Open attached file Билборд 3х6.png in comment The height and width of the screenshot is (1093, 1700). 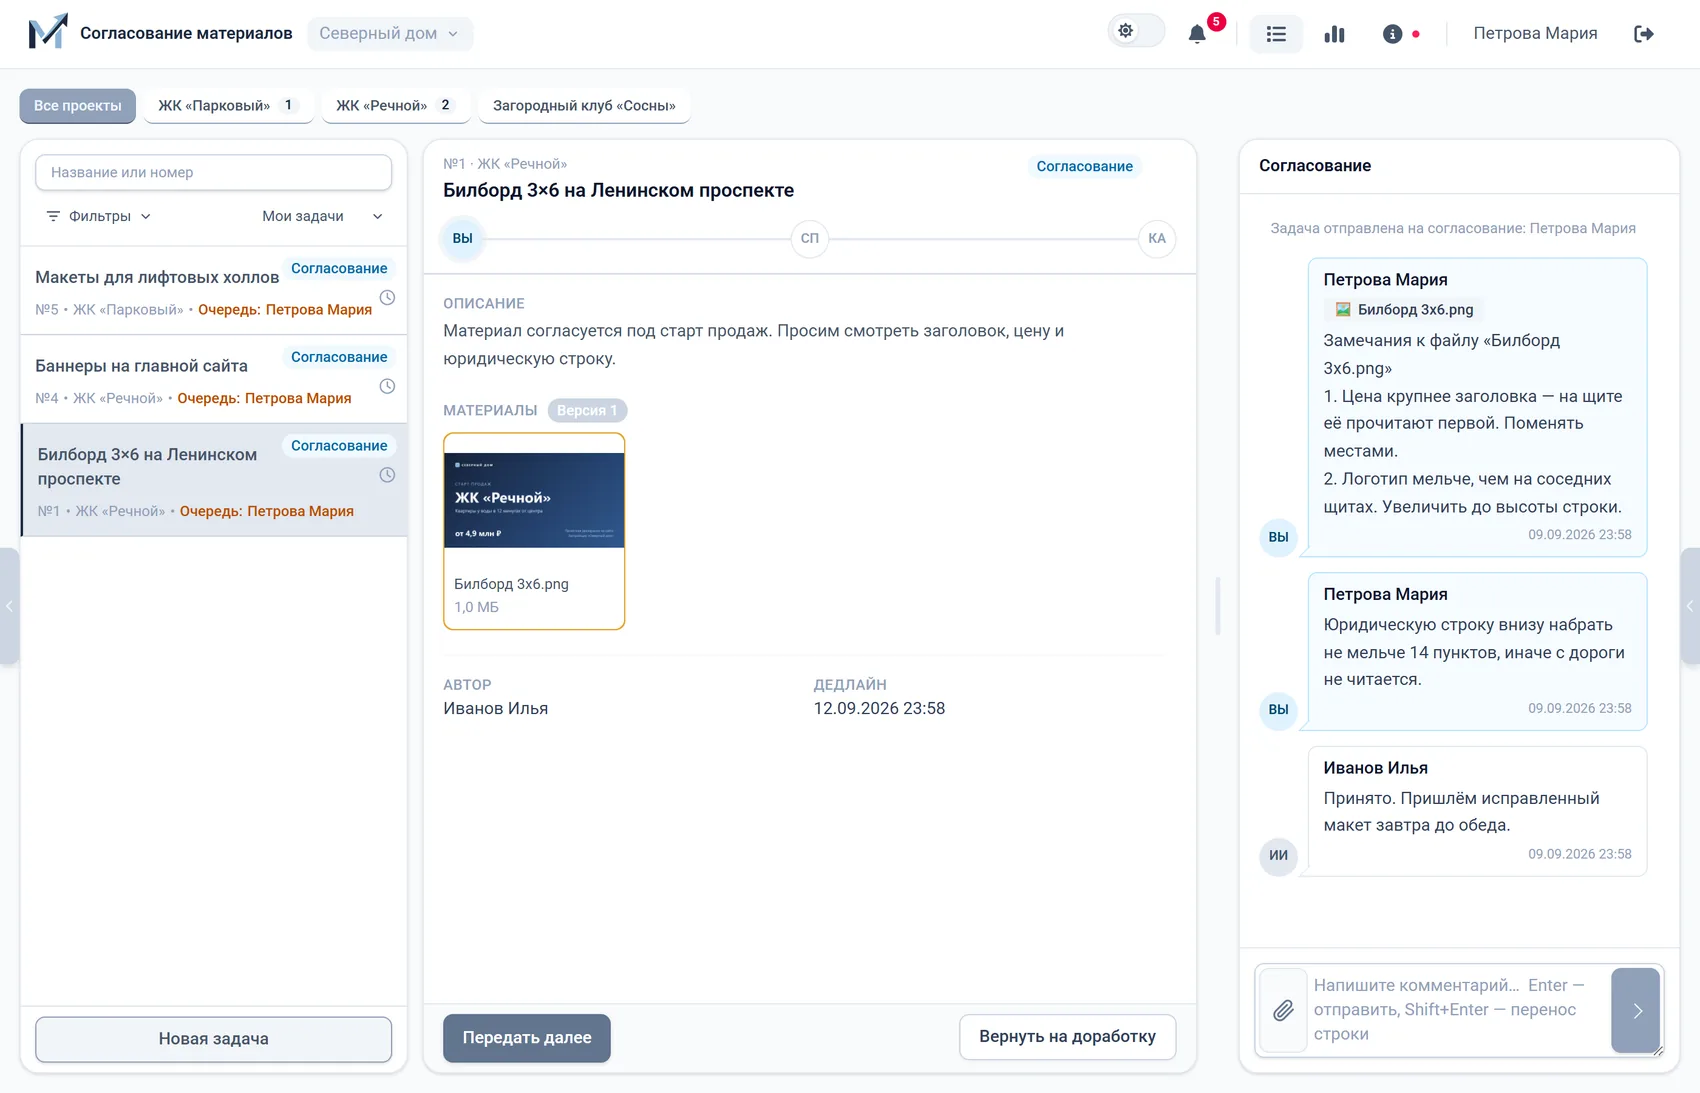coord(1404,310)
